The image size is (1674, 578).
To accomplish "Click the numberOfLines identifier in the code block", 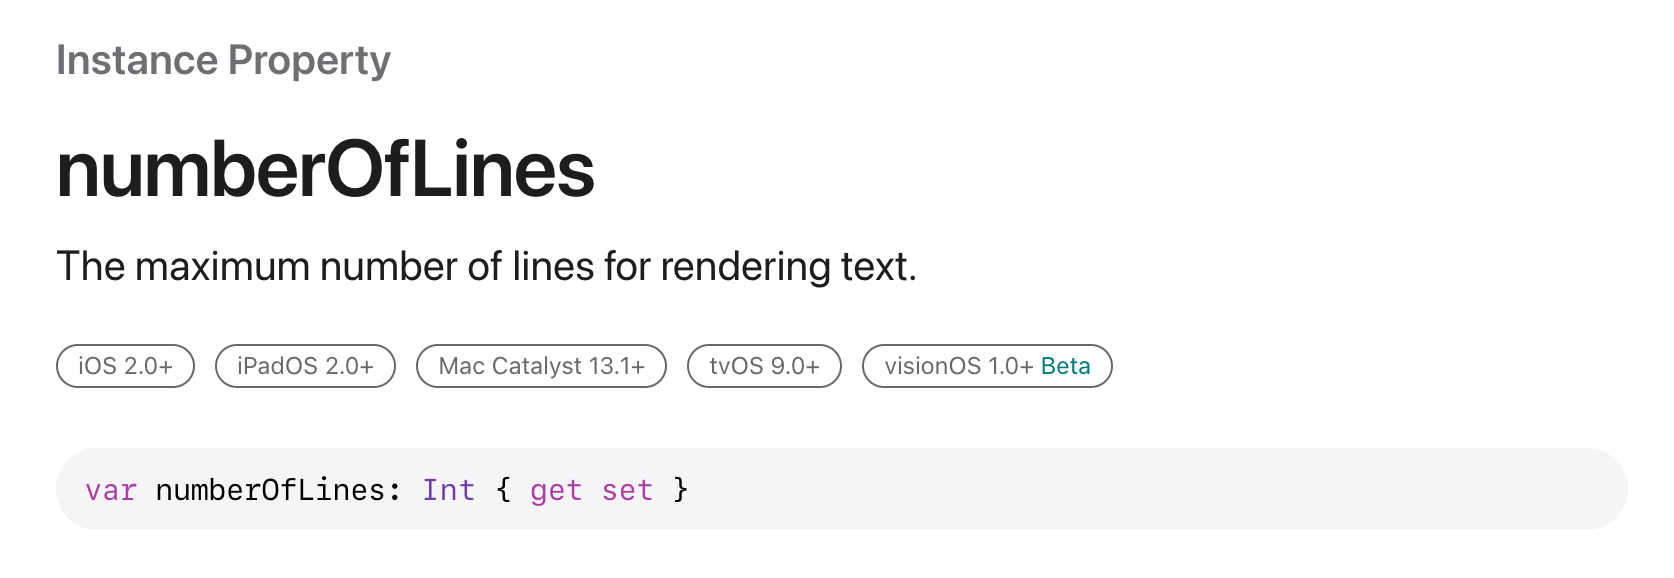I will [270, 490].
